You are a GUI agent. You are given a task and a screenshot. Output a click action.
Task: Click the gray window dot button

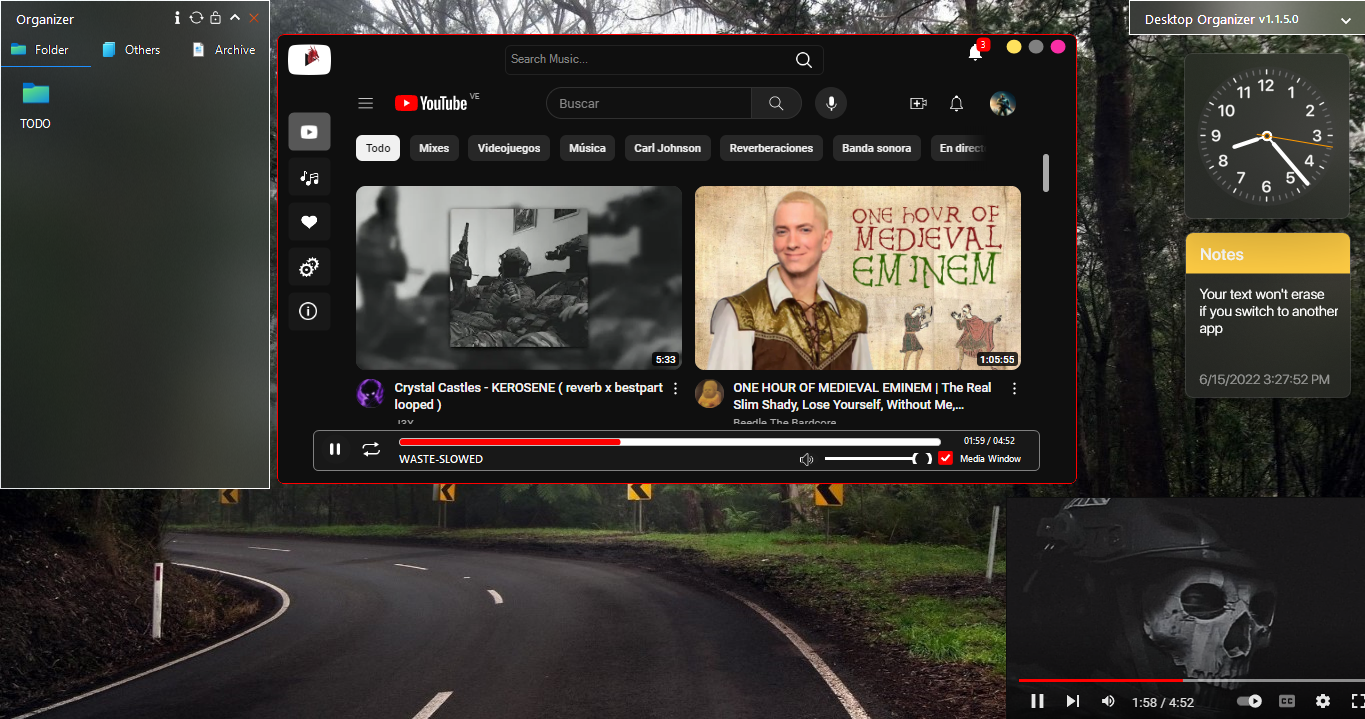click(x=1036, y=46)
